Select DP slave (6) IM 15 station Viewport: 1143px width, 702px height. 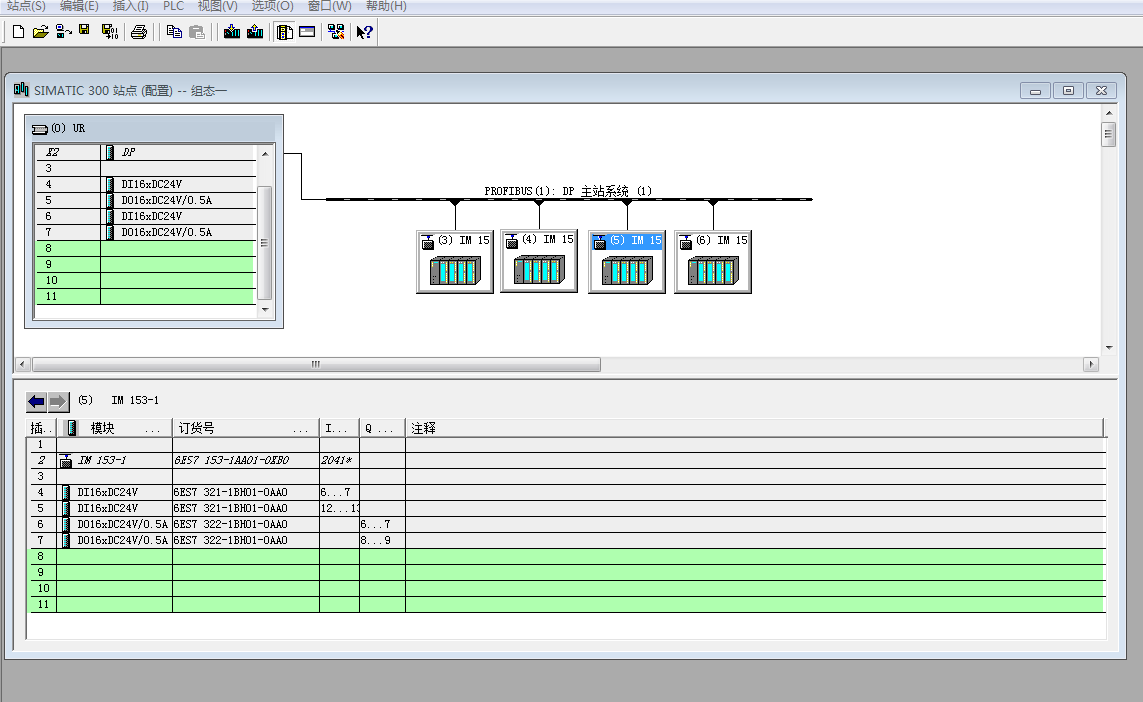pos(713,262)
